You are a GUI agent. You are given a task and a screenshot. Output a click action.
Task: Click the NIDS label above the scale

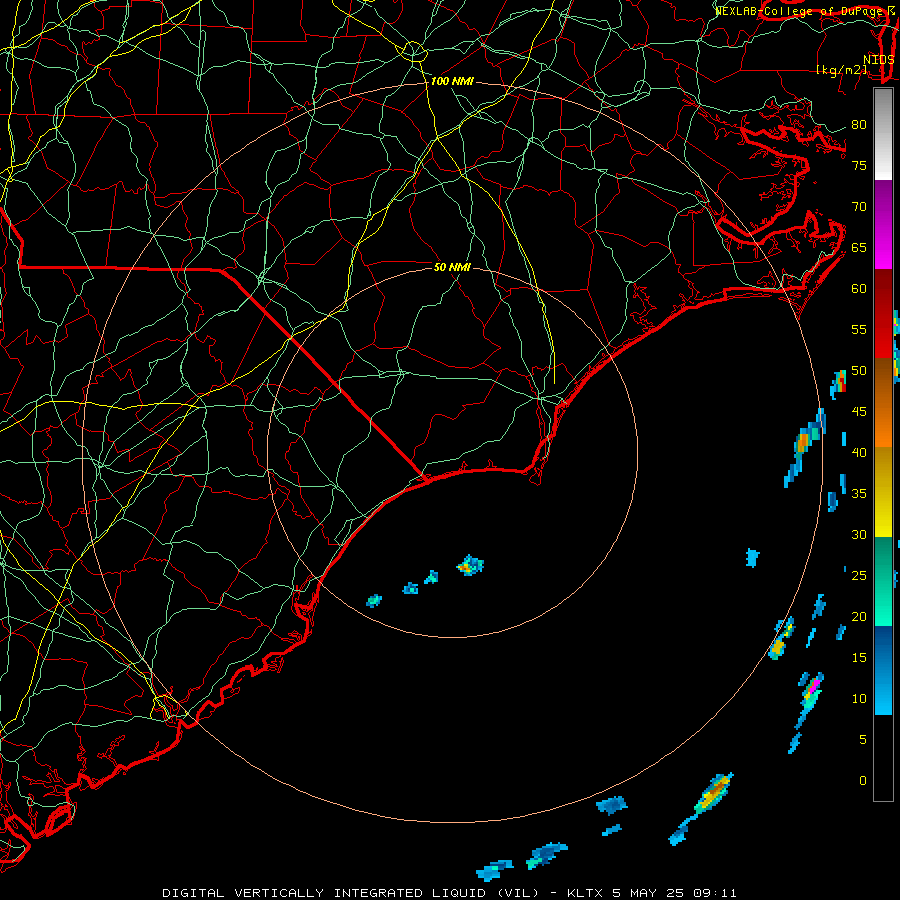point(878,60)
